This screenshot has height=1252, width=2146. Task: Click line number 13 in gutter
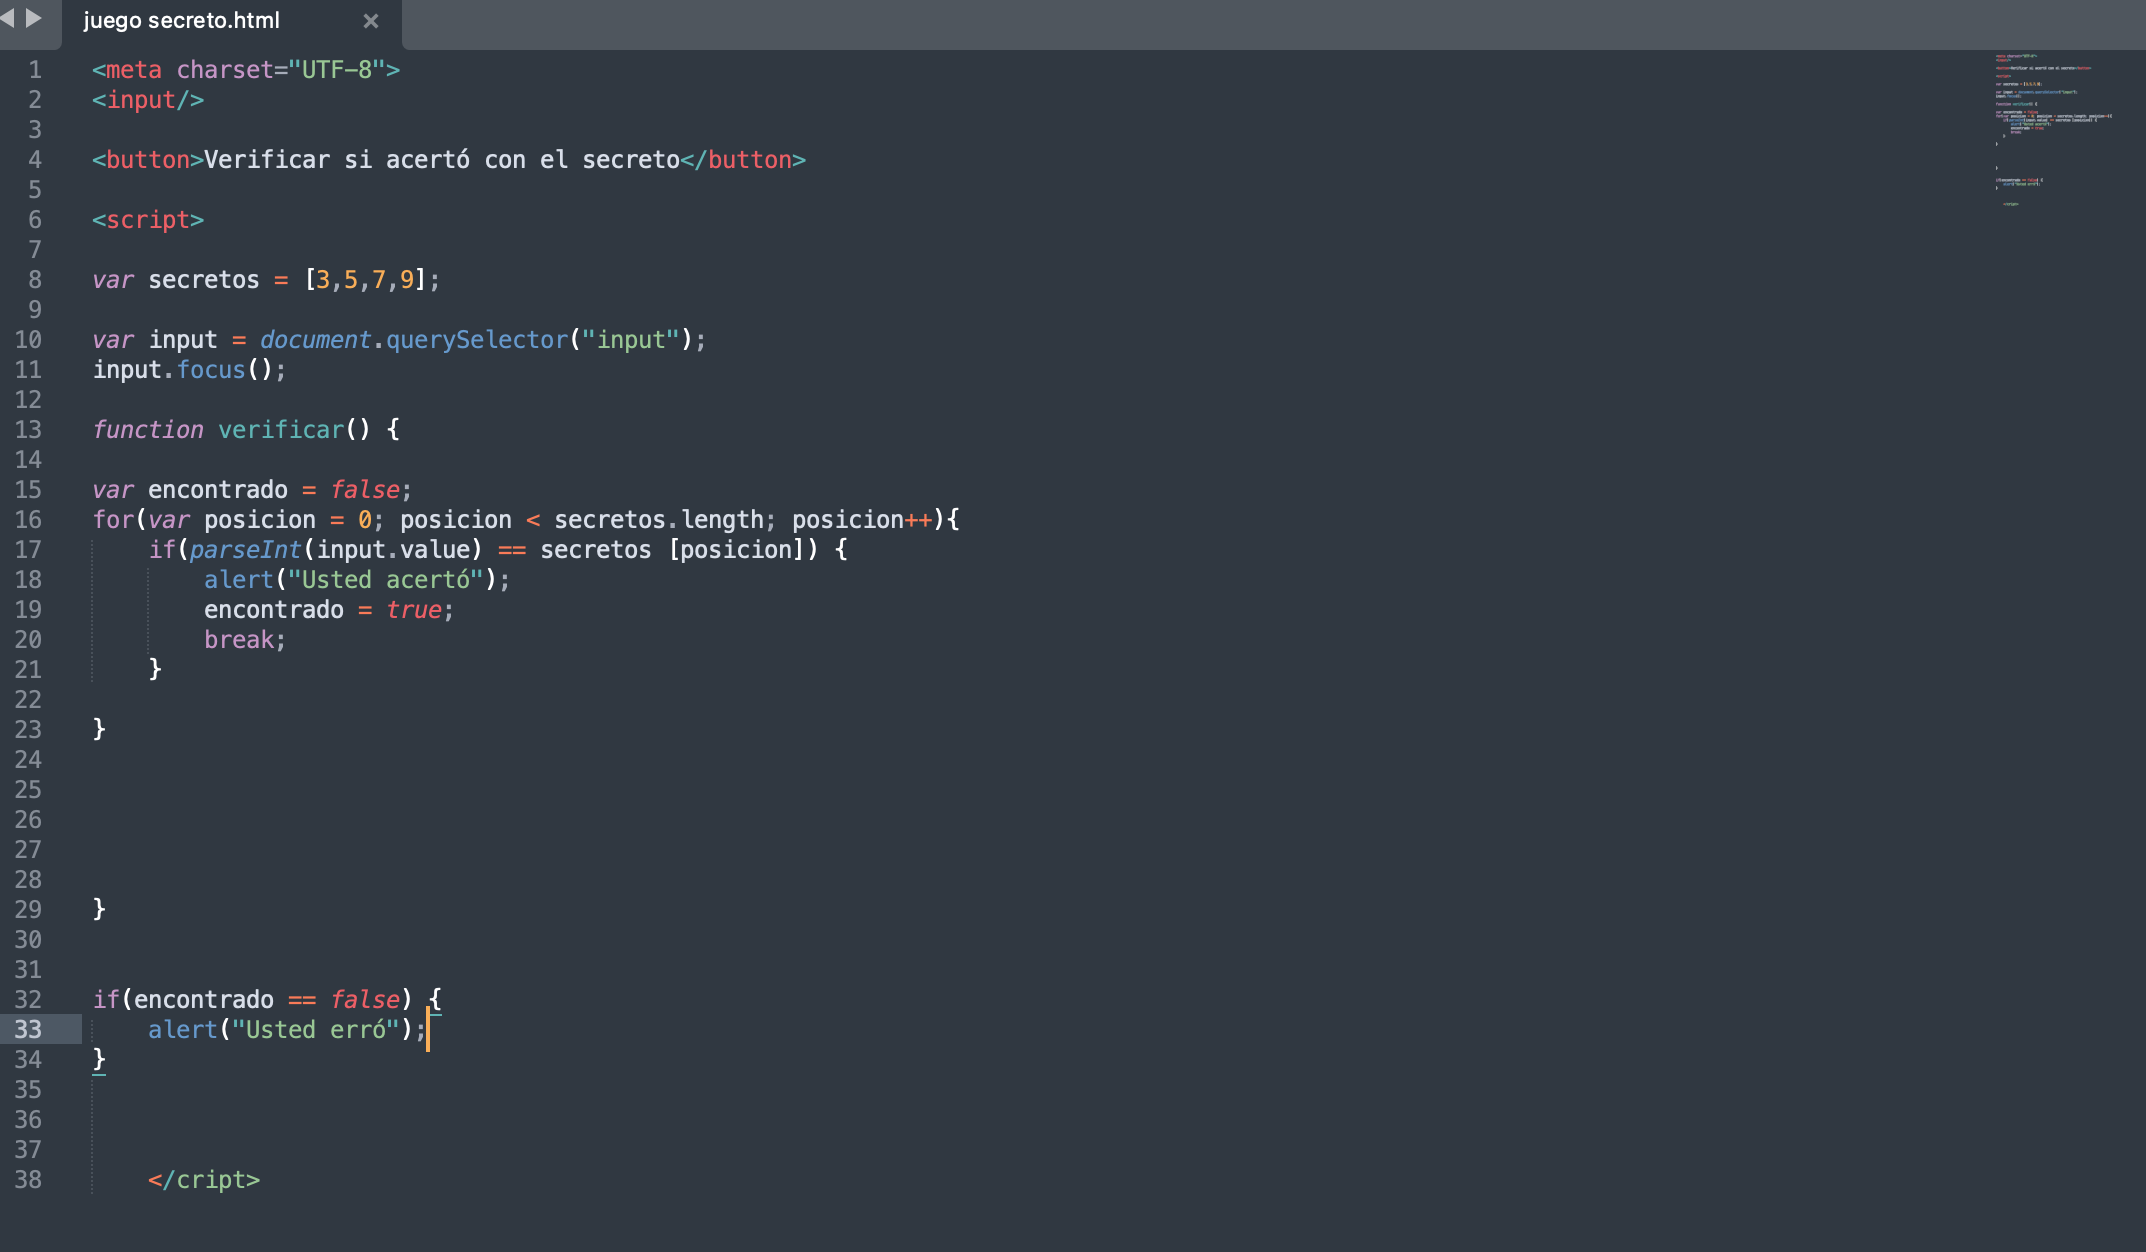coord(28,430)
